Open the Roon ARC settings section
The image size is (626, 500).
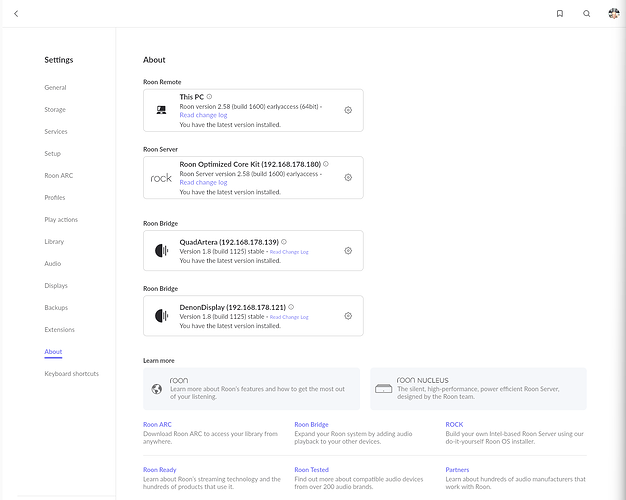[58, 176]
